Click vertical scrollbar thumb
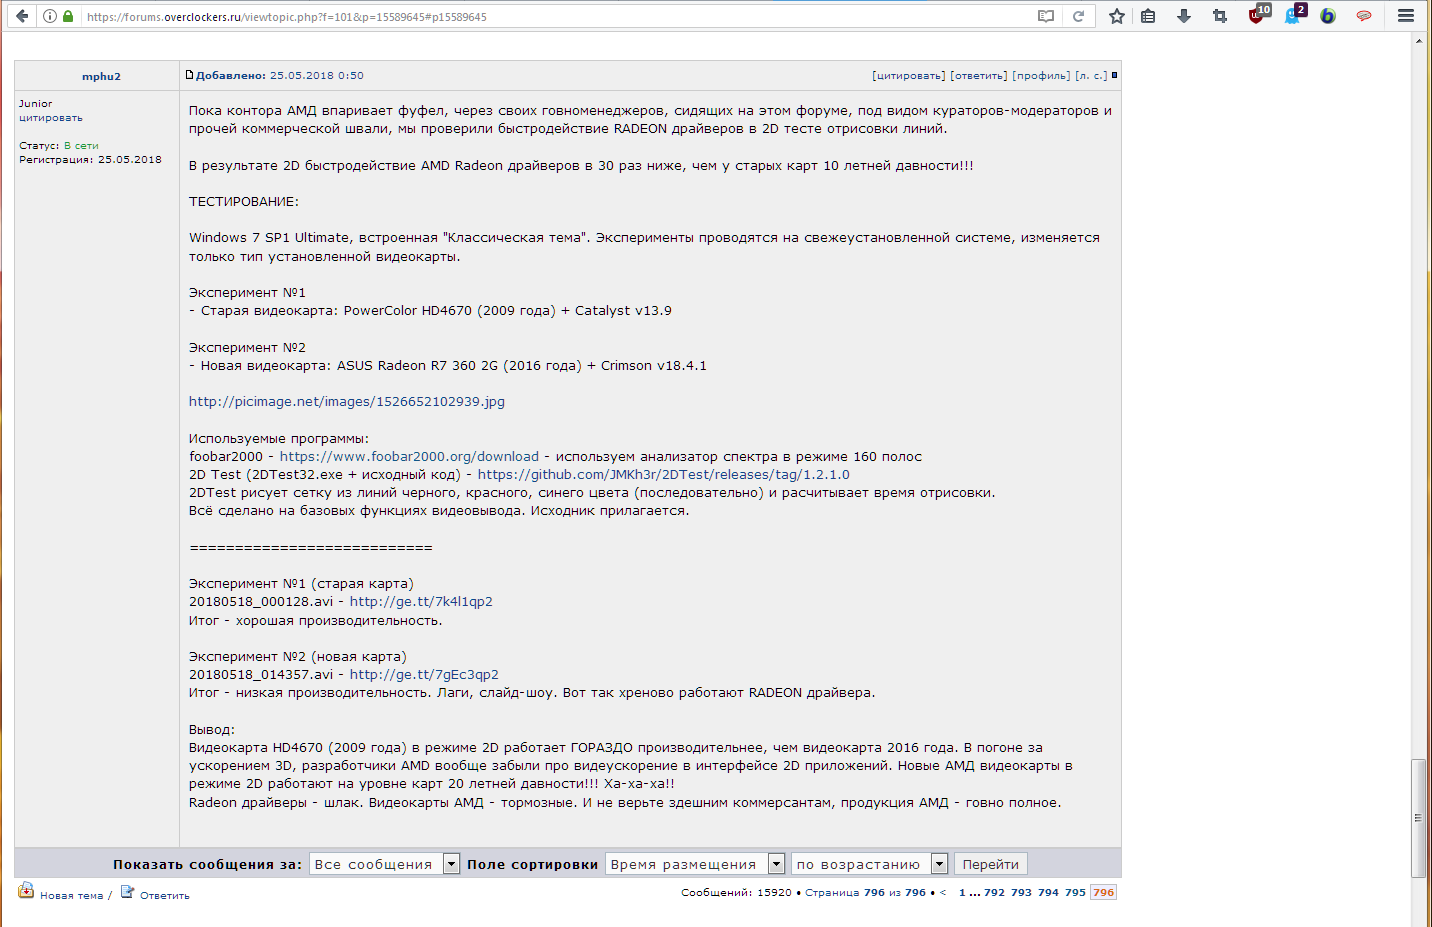 [1418, 818]
